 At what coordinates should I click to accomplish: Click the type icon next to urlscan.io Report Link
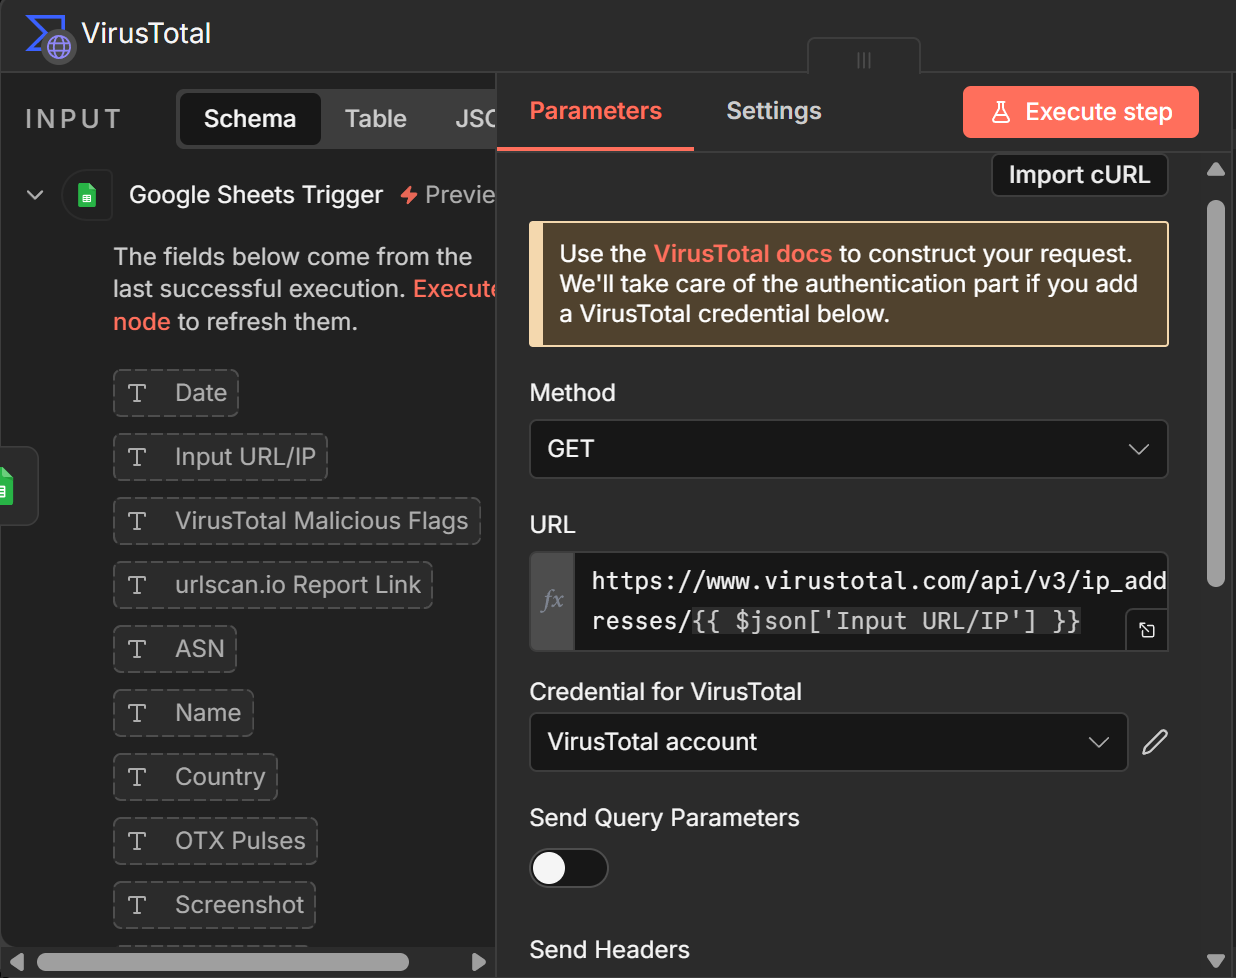(138, 585)
